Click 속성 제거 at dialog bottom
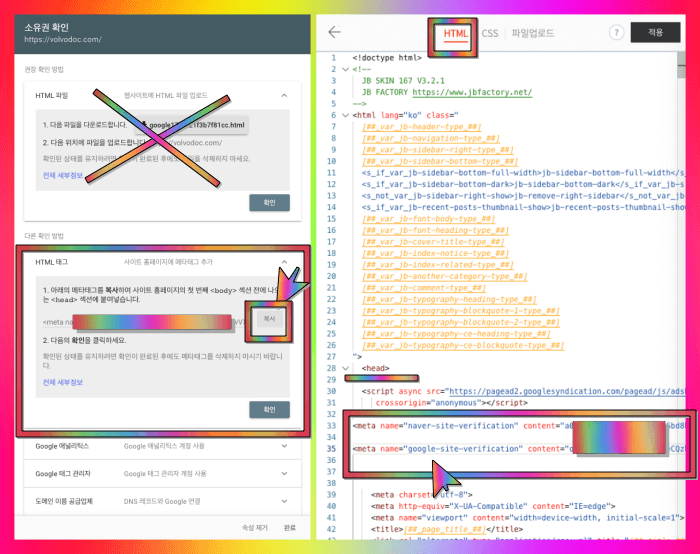700x554 pixels. click(255, 528)
